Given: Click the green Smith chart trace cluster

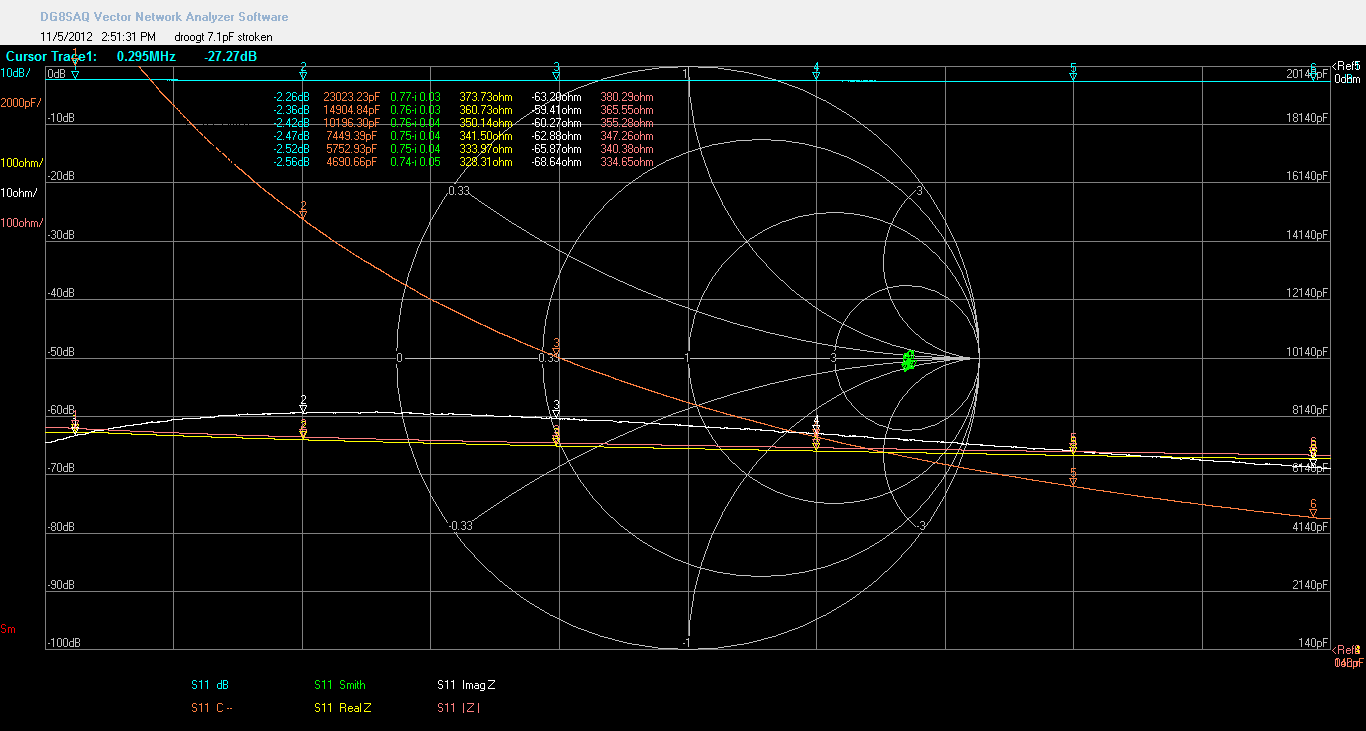Looking at the screenshot, I should click(x=908, y=360).
